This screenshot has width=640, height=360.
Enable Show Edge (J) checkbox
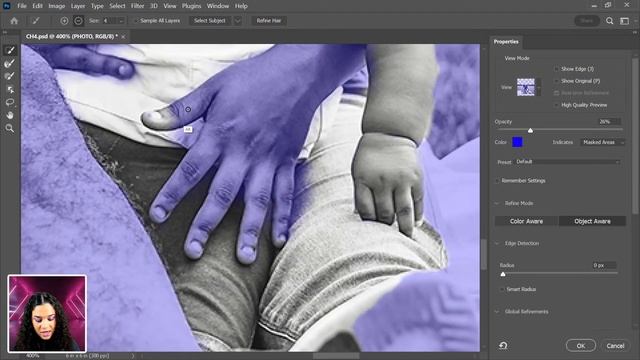pyautogui.click(x=556, y=69)
